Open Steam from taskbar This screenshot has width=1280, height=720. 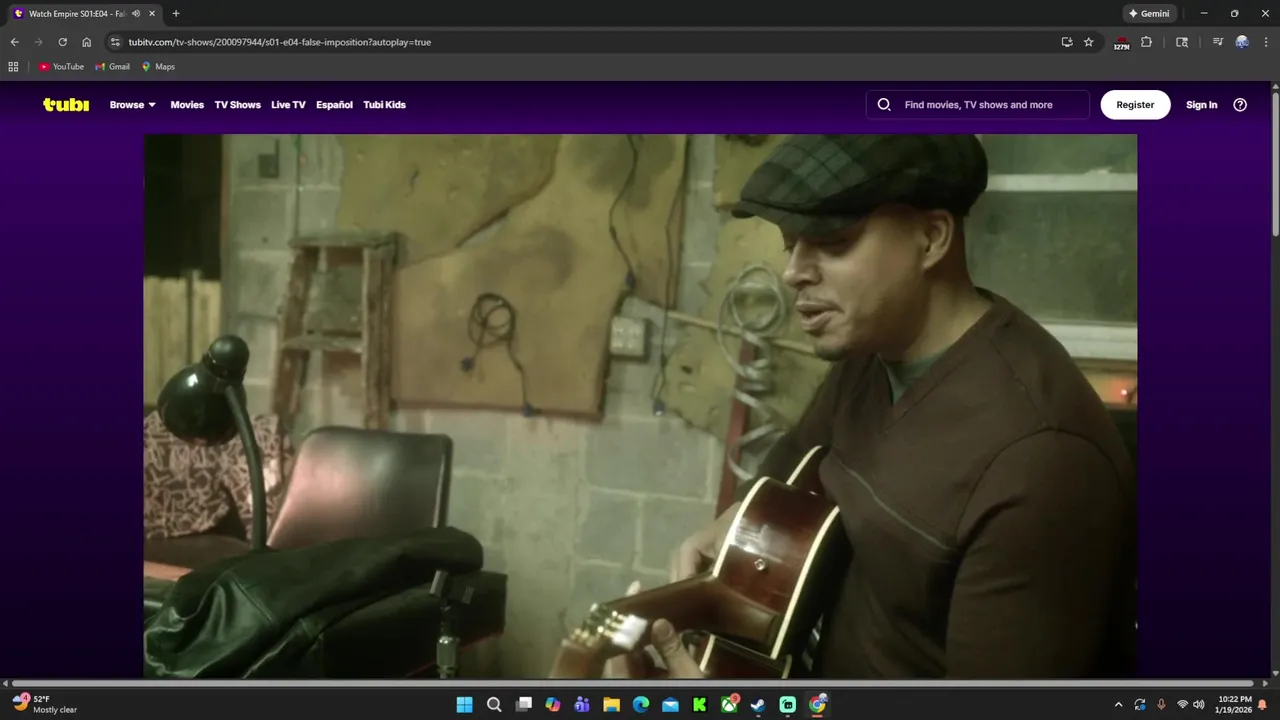tap(758, 705)
